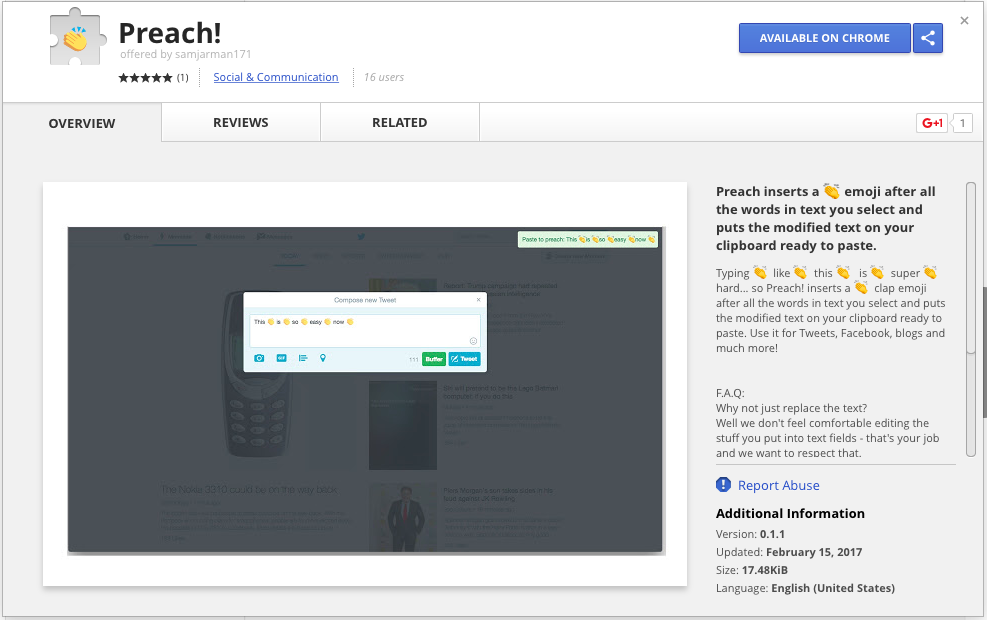This screenshot has height=620, width=987.
Task: Click the +1 count bubble
Action: click(962, 123)
